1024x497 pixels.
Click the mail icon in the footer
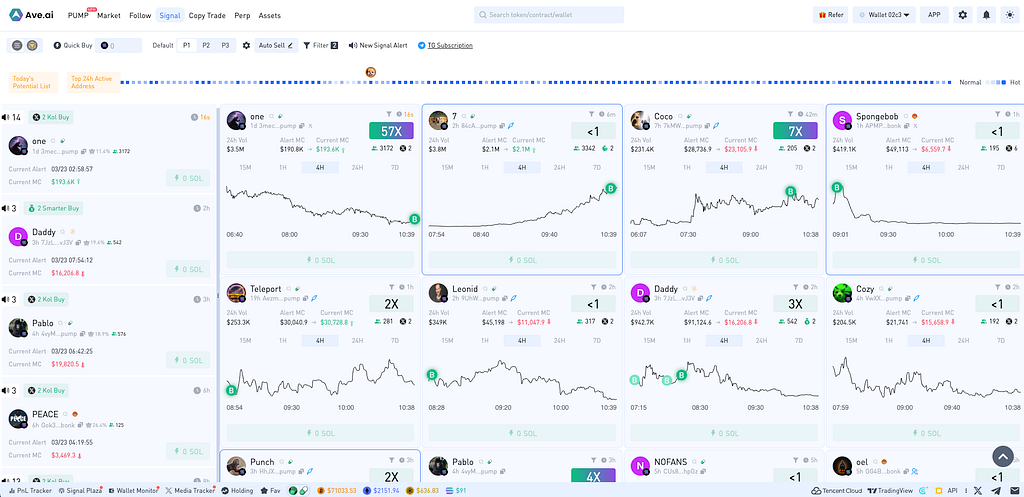coord(1013,490)
